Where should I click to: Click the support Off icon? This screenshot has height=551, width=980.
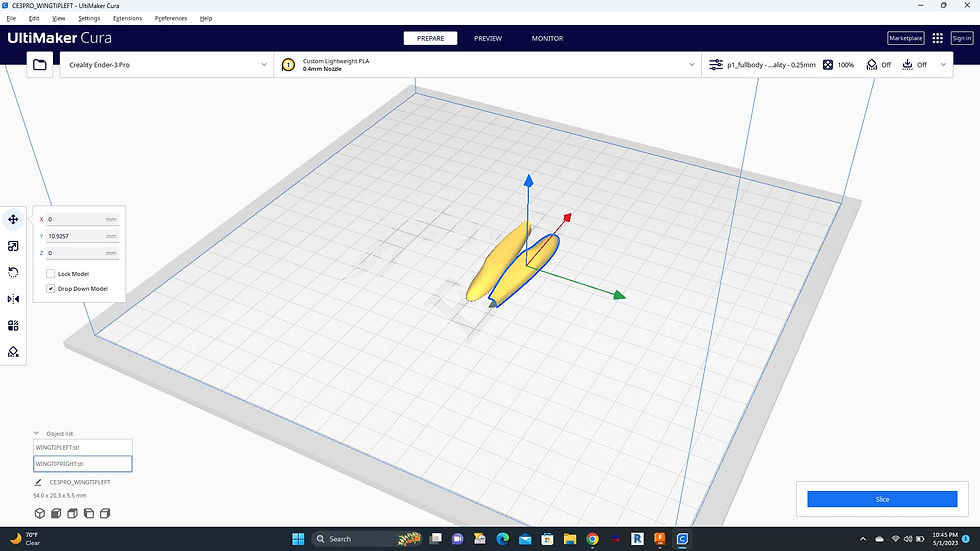pos(872,64)
